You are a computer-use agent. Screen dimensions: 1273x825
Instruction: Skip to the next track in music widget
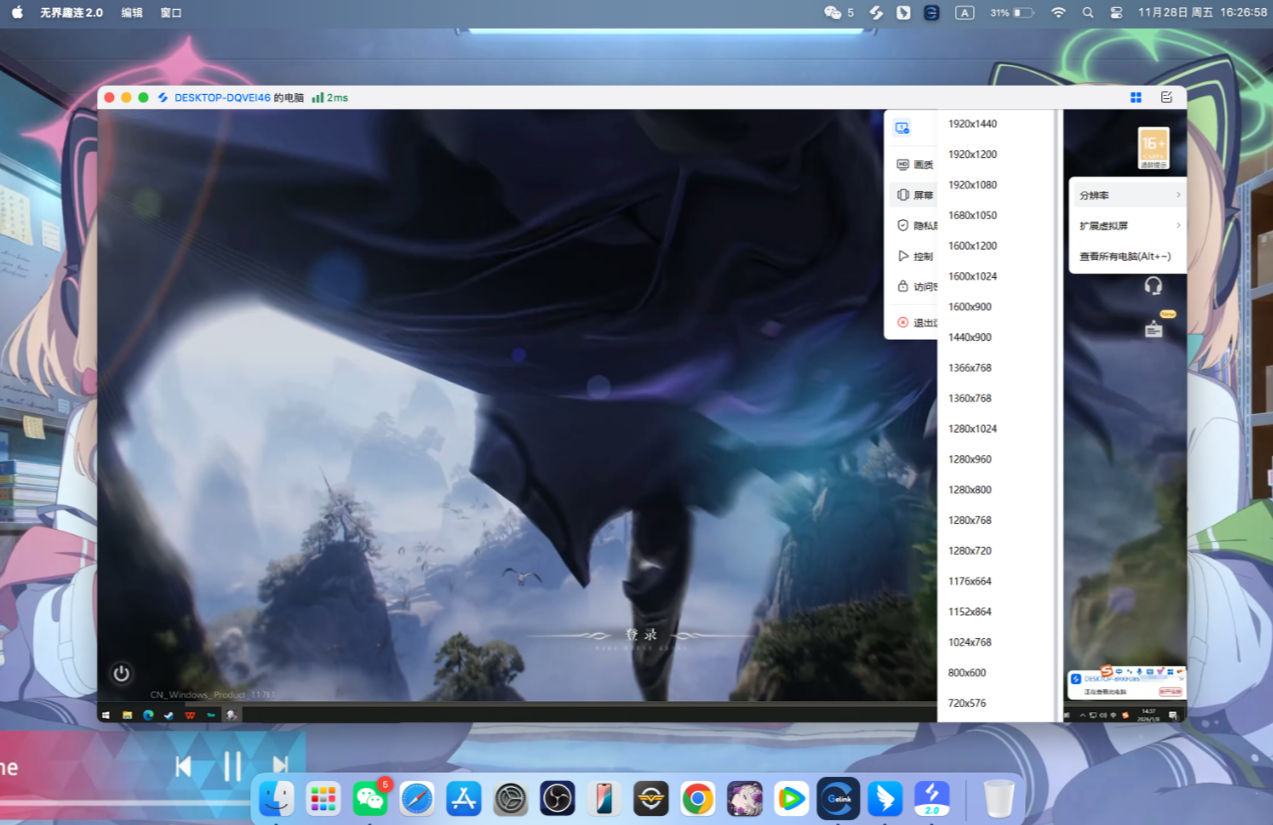tap(281, 766)
